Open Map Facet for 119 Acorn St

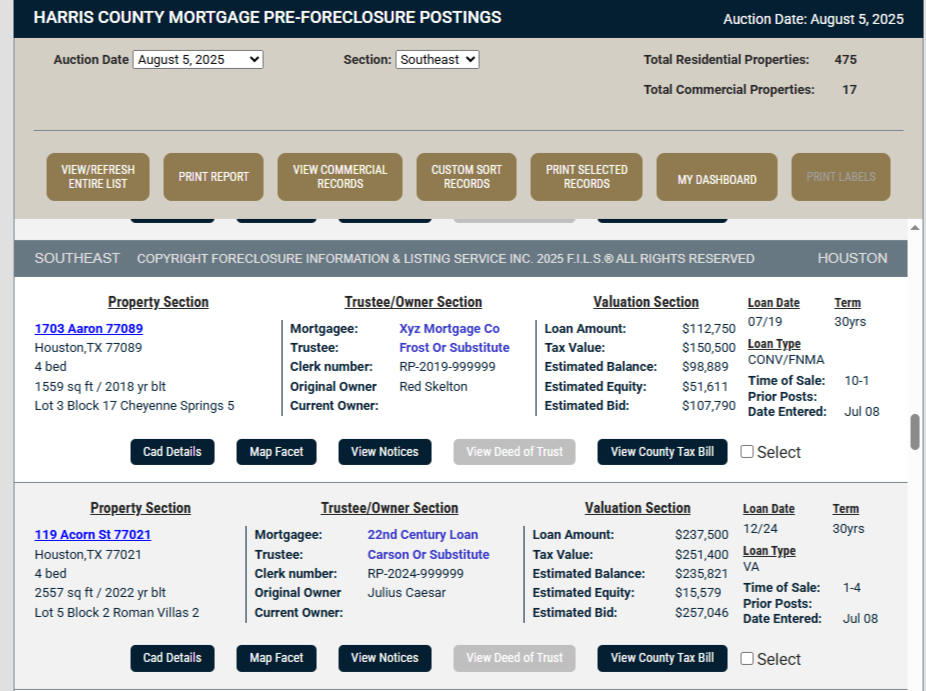tap(276, 658)
